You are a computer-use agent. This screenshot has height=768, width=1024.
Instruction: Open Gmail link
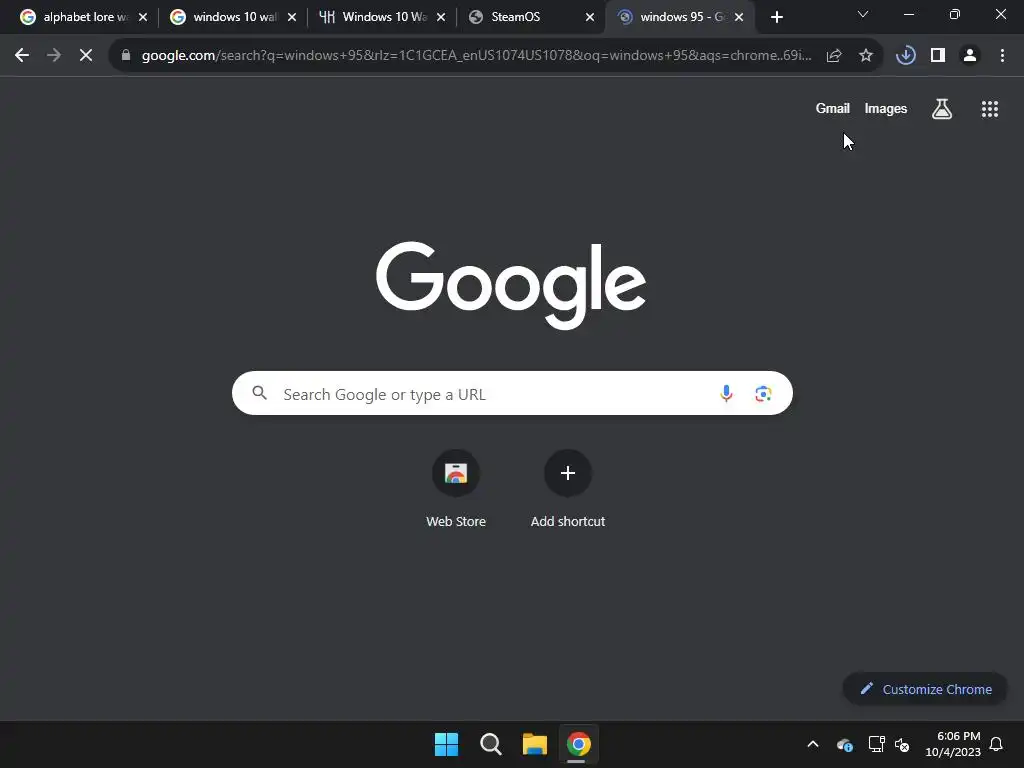[x=833, y=108]
